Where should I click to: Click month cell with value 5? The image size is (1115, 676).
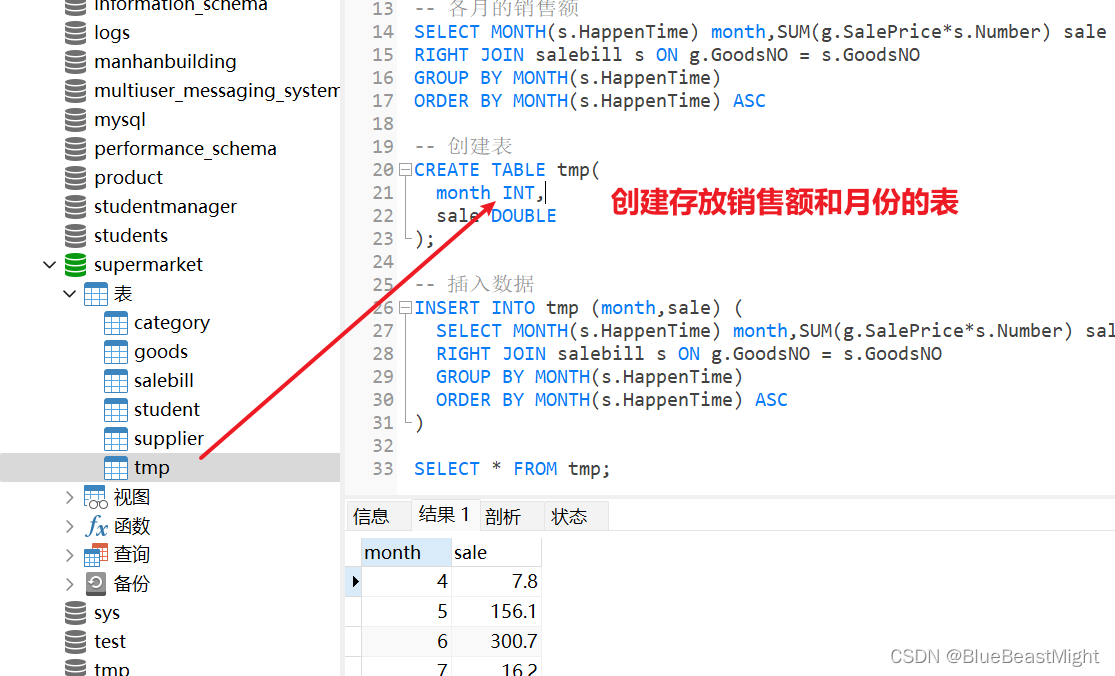click(406, 611)
